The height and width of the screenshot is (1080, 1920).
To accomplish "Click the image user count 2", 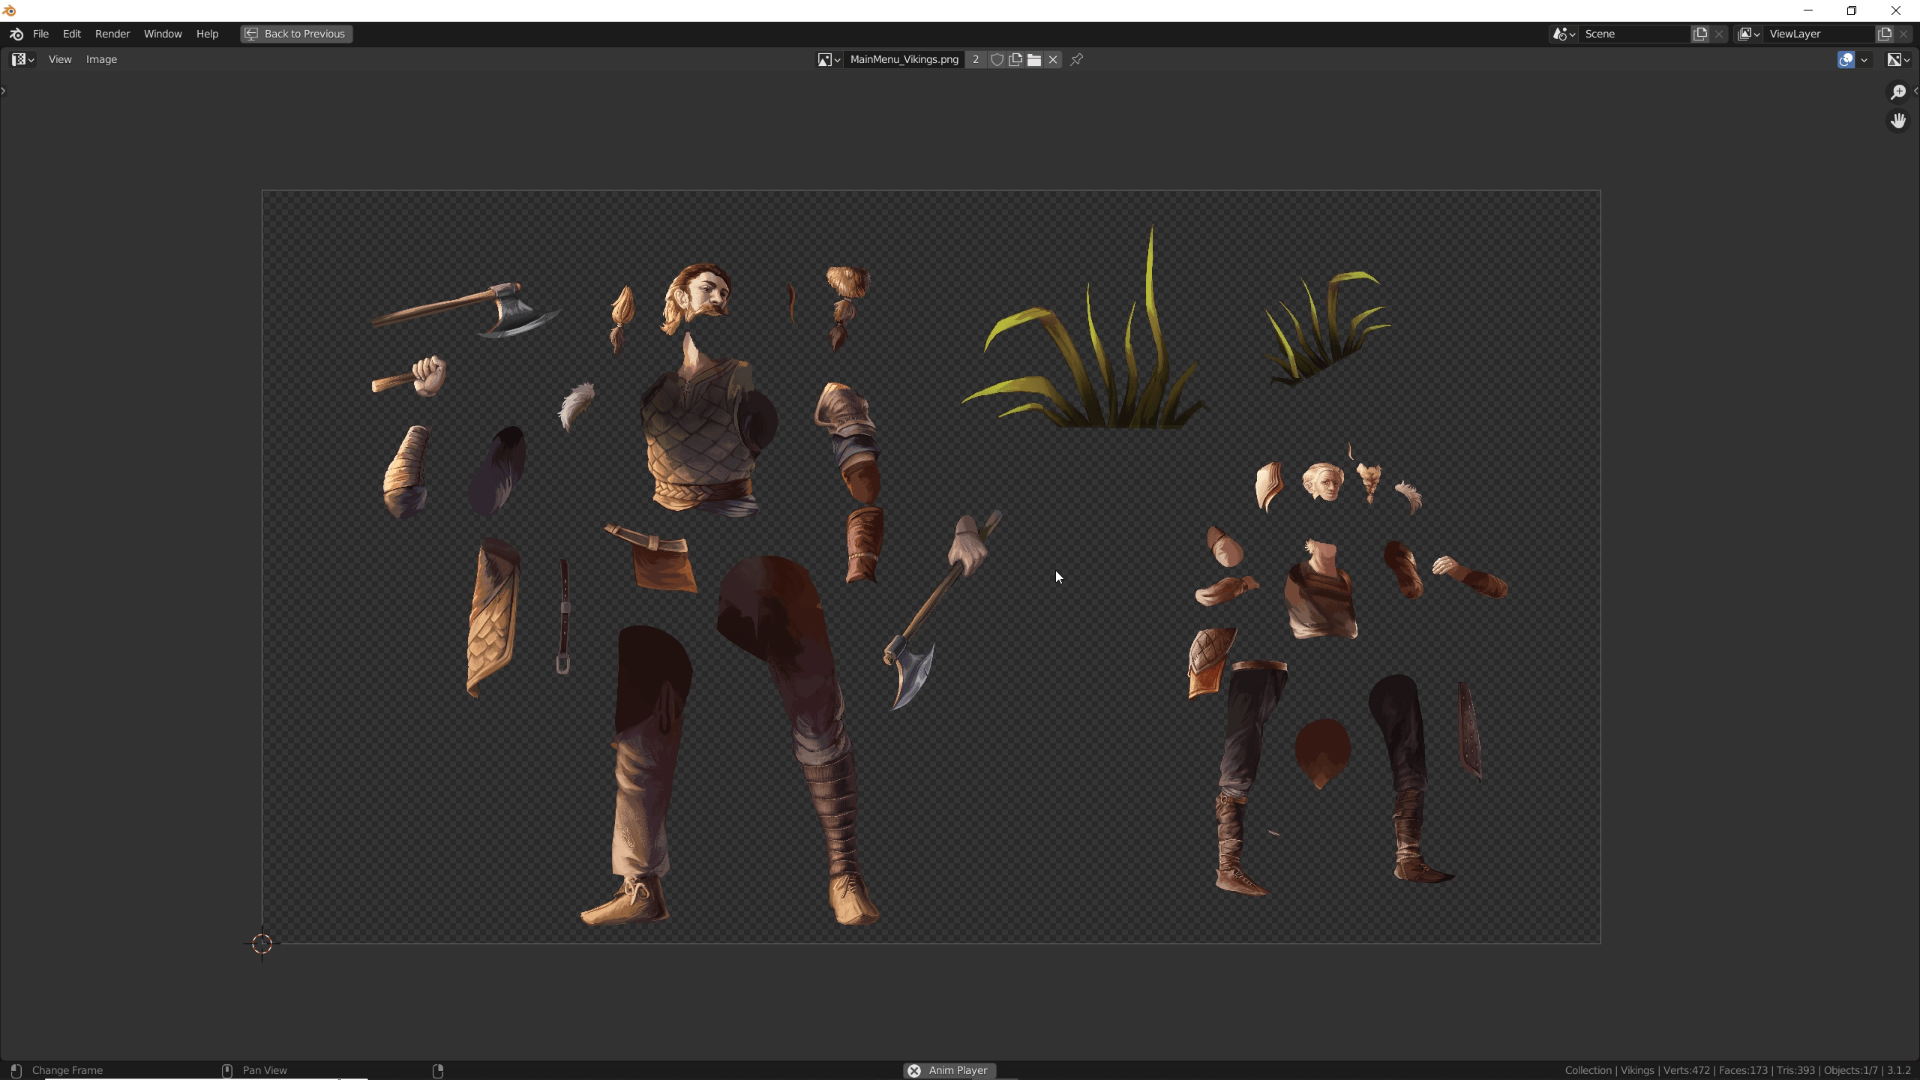I will pyautogui.click(x=976, y=60).
